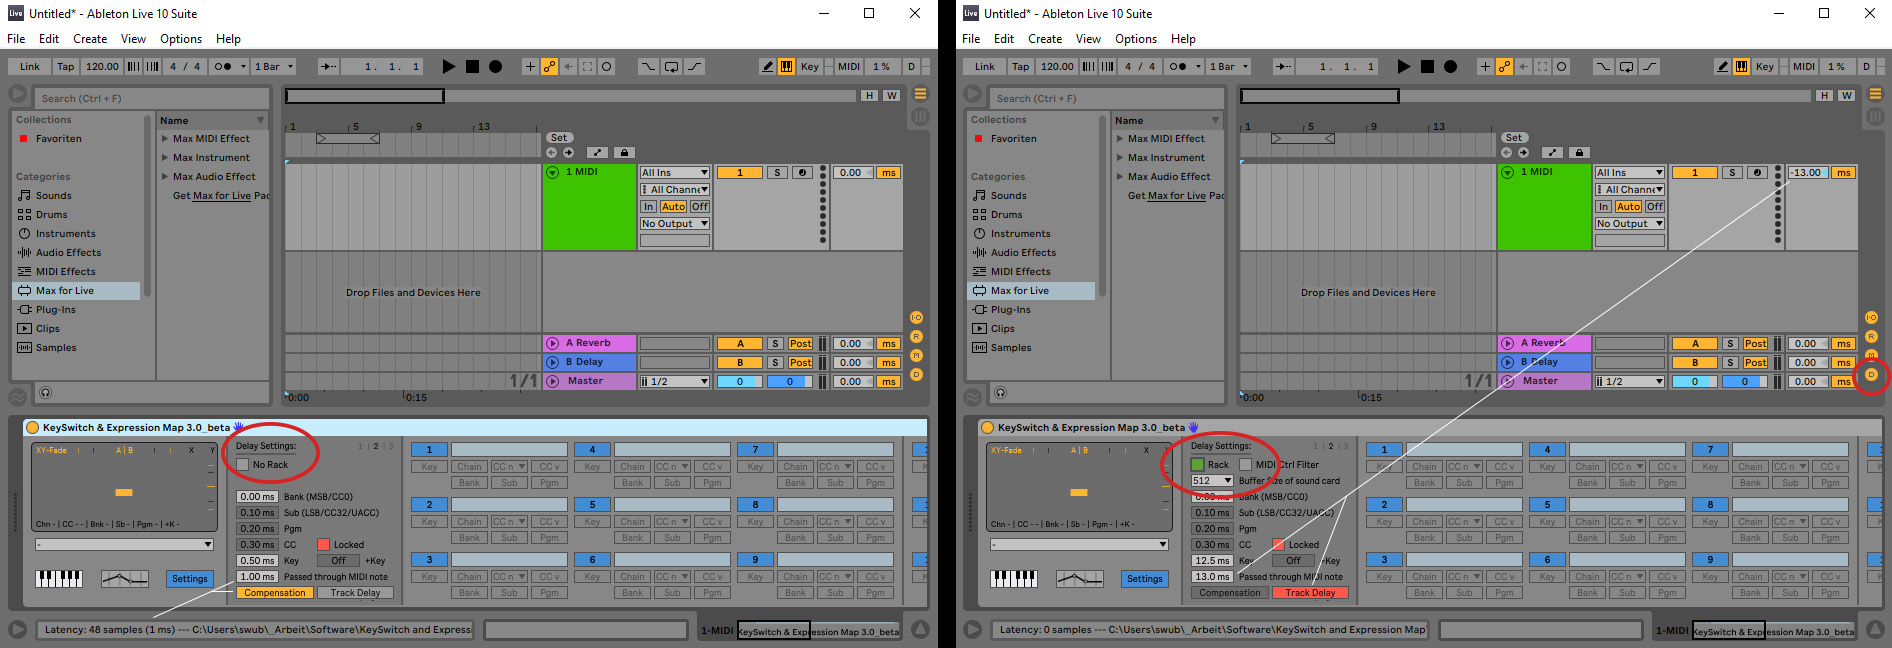1892x648 pixels.
Task: Open 1 Bar quantization dropdown in left window
Action: (x=274, y=67)
